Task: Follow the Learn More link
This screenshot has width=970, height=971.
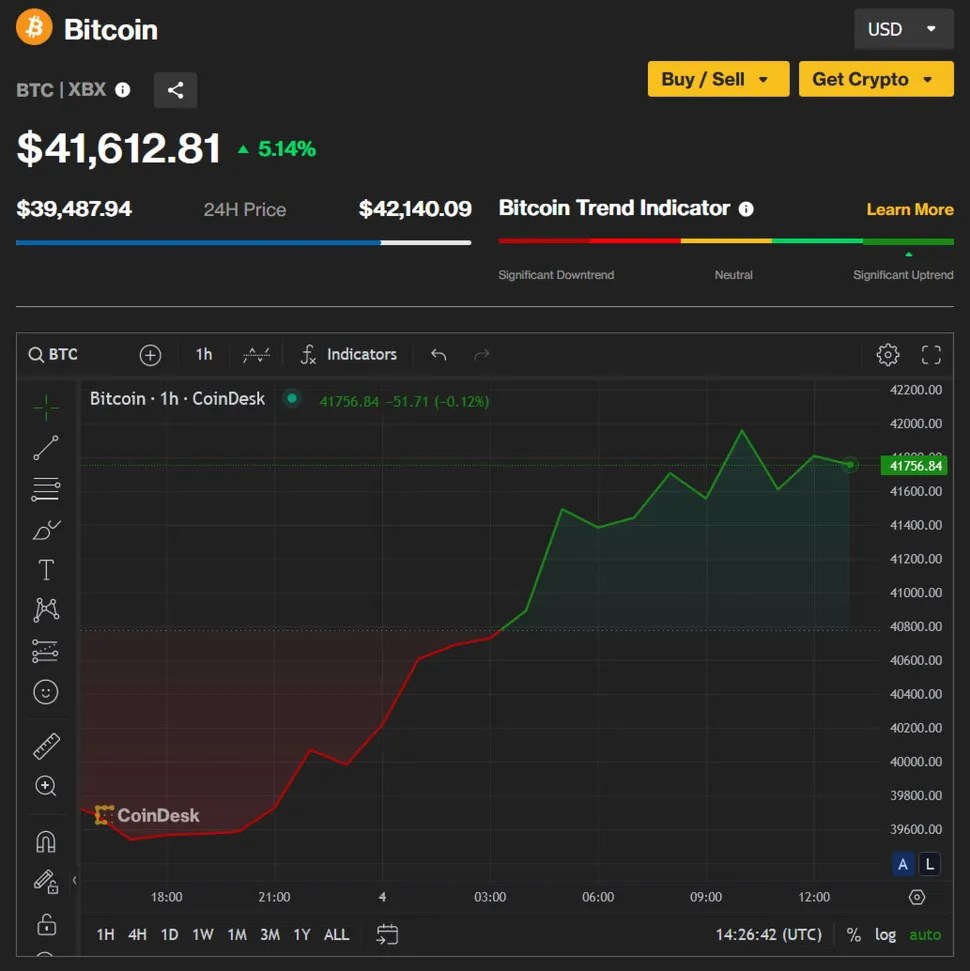Action: point(910,210)
